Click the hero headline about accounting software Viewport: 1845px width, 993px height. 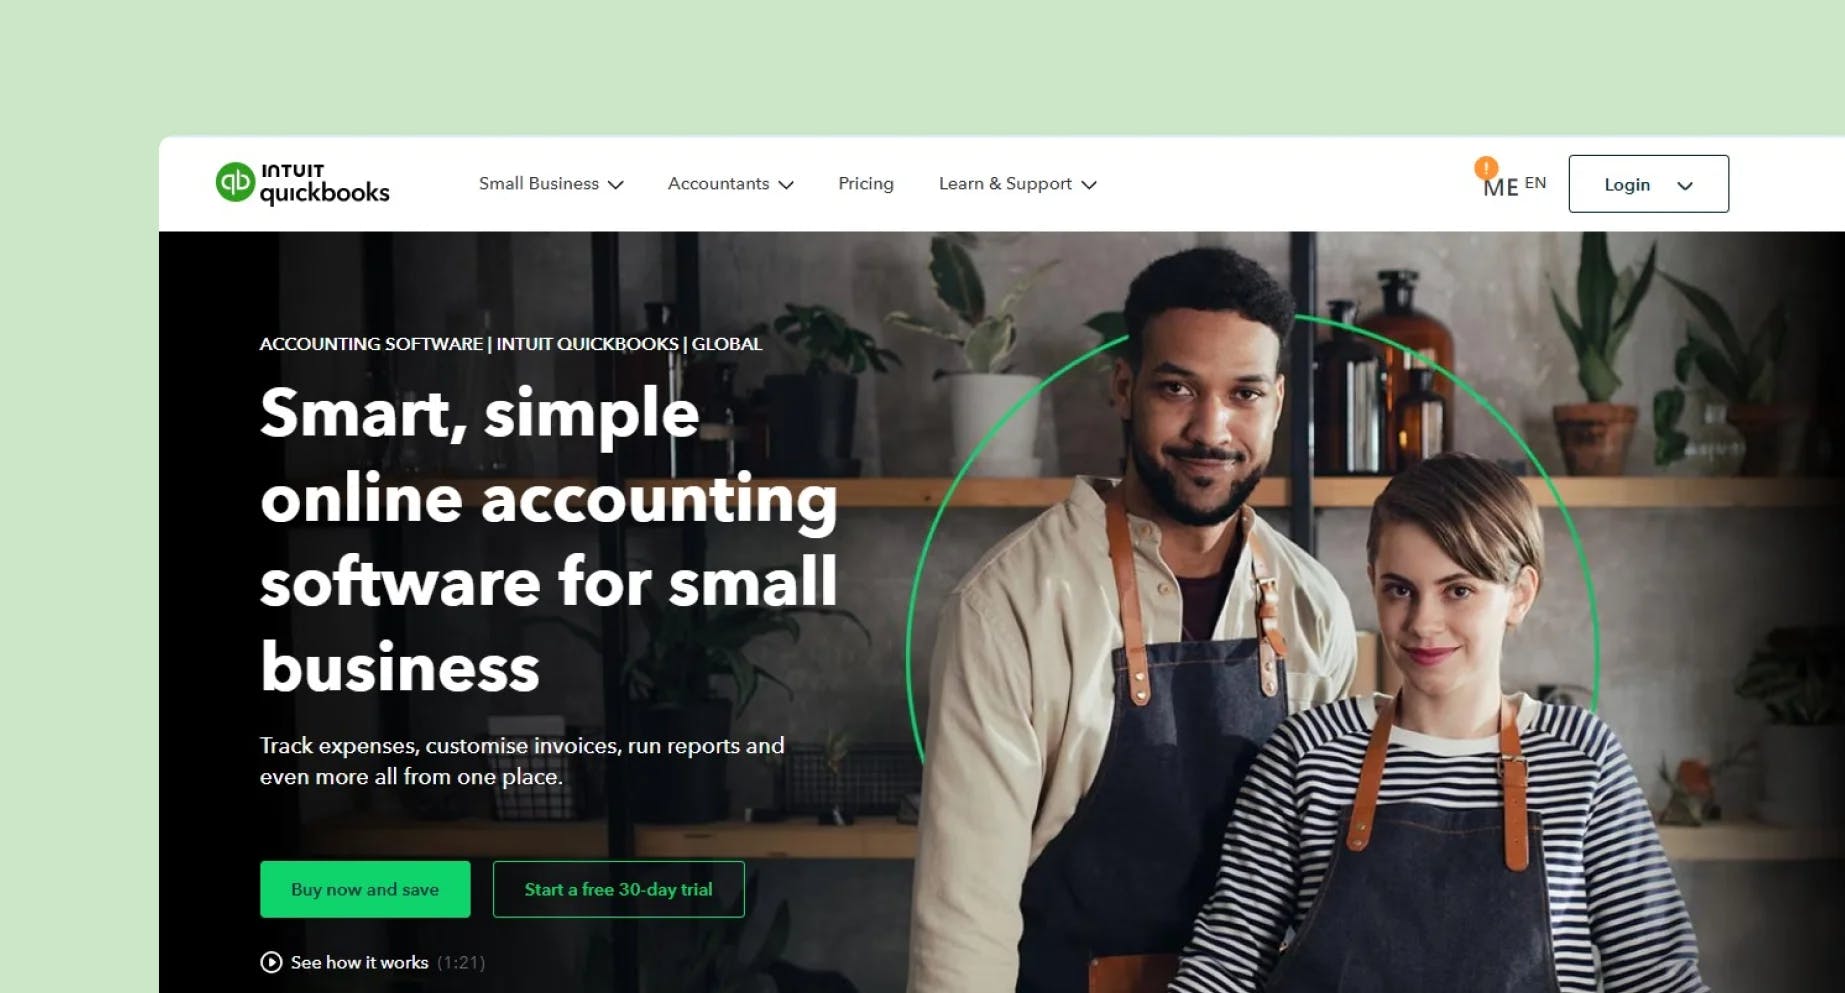549,540
